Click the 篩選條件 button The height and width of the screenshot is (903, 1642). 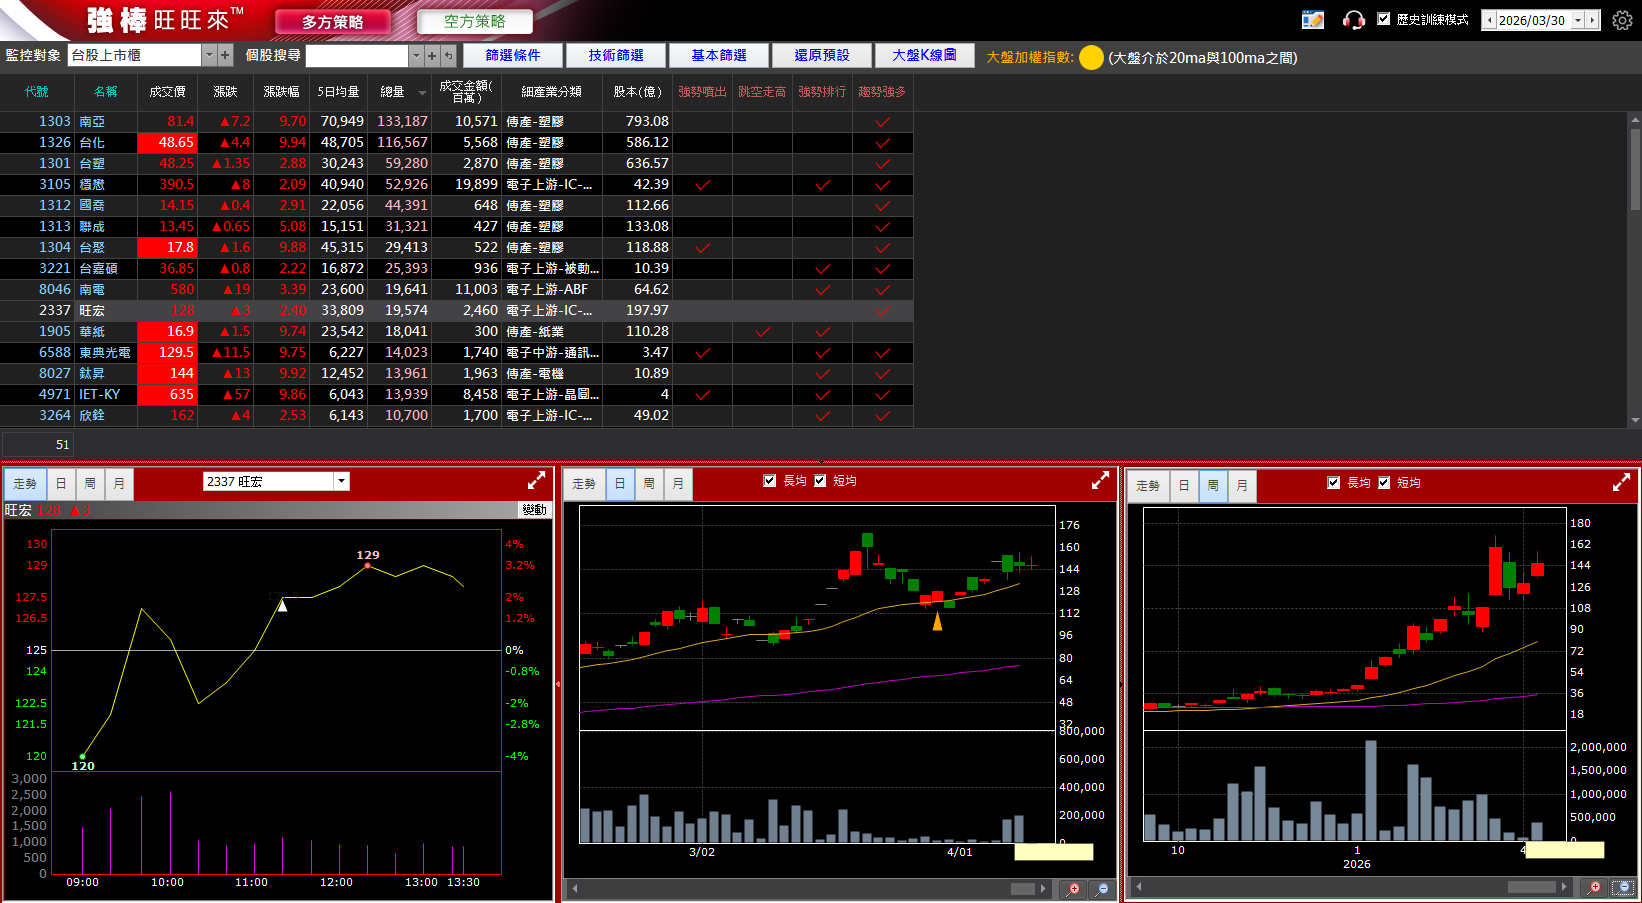513,56
